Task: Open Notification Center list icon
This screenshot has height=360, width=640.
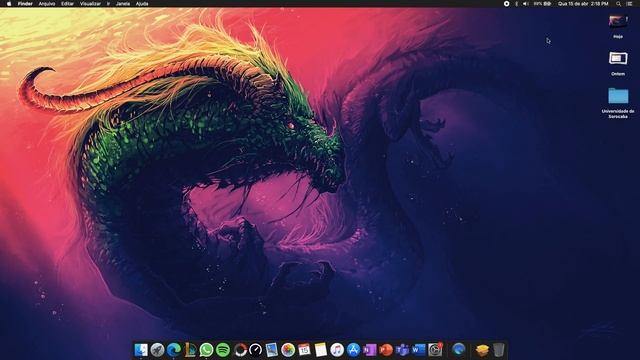Action: click(x=629, y=4)
